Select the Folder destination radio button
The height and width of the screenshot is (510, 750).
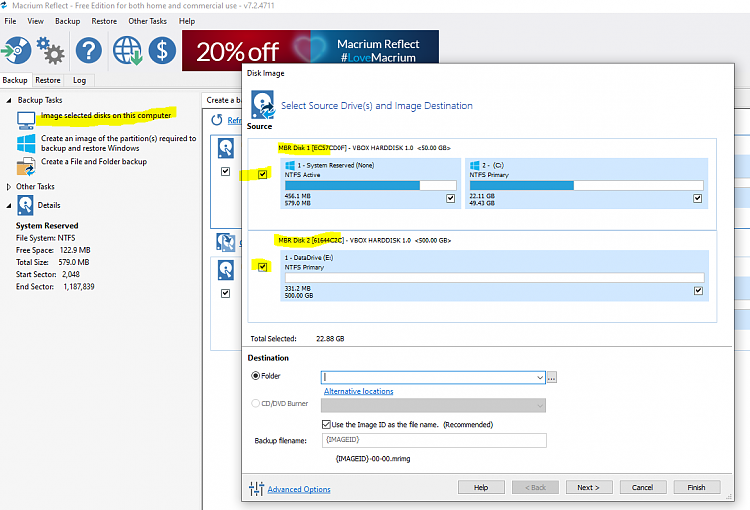coord(255,376)
